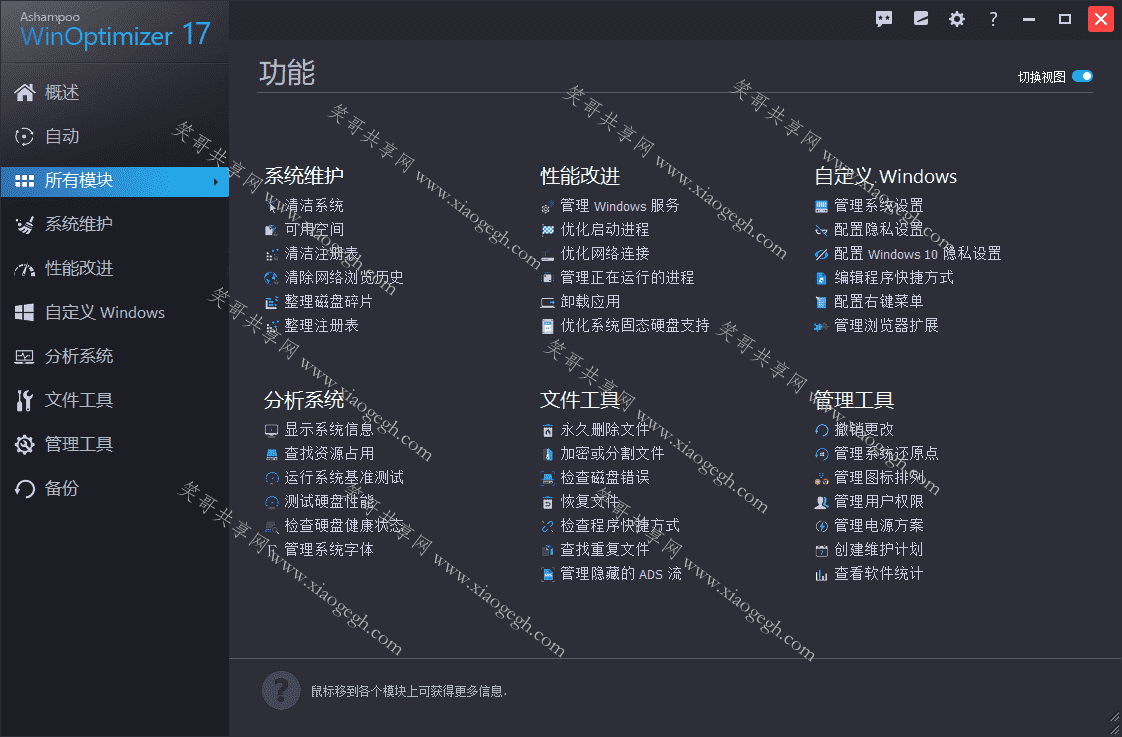Click the 卸载应用 icon
Image resolution: width=1122 pixels, height=737 pixels.
tap(547, 303)
